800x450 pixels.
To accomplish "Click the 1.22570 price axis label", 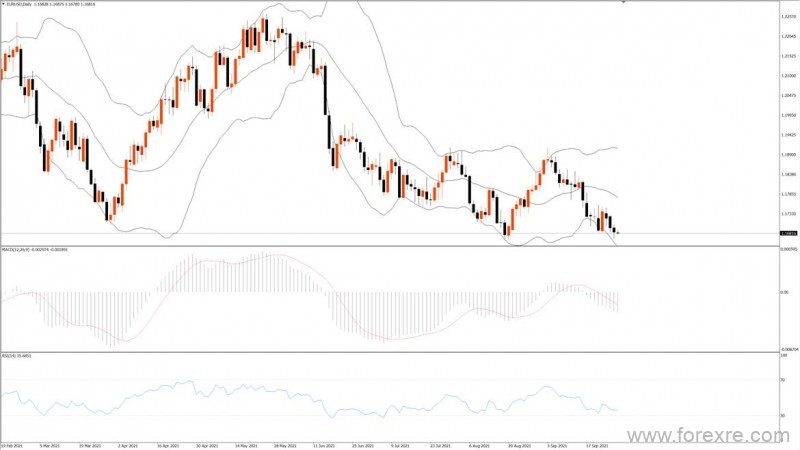I will (788, 17).
